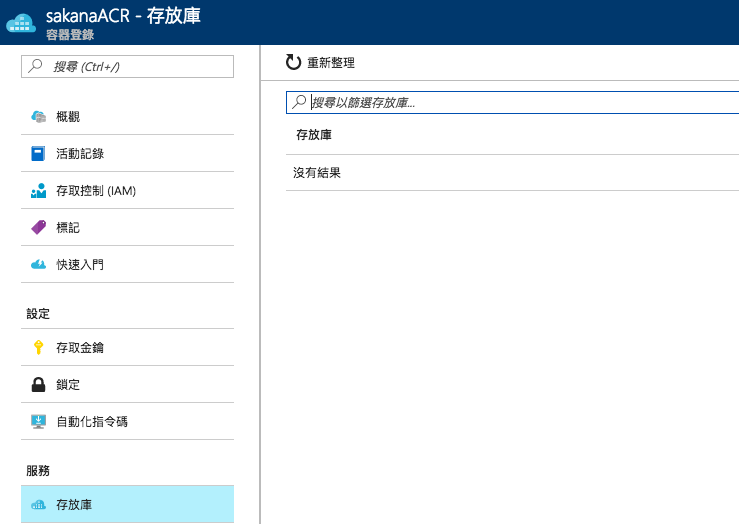Click magnifier icon in repository filter box
This screenshot has height=524, width=739.
tap(299, 102)
